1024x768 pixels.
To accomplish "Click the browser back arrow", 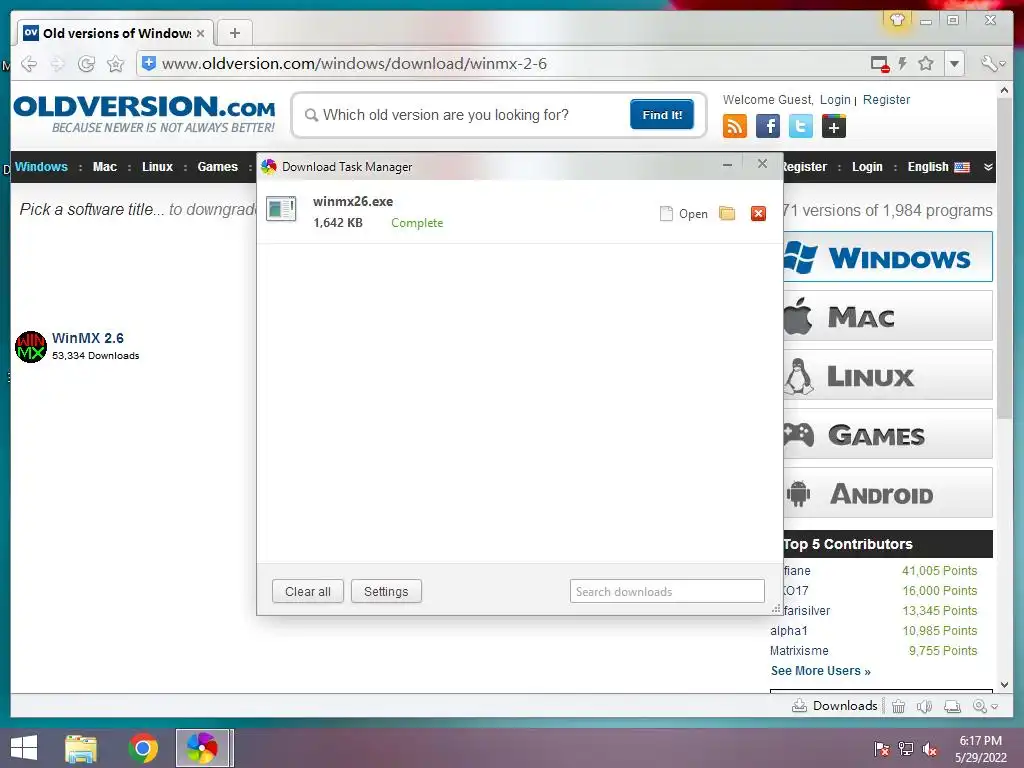I will point(29,63).
